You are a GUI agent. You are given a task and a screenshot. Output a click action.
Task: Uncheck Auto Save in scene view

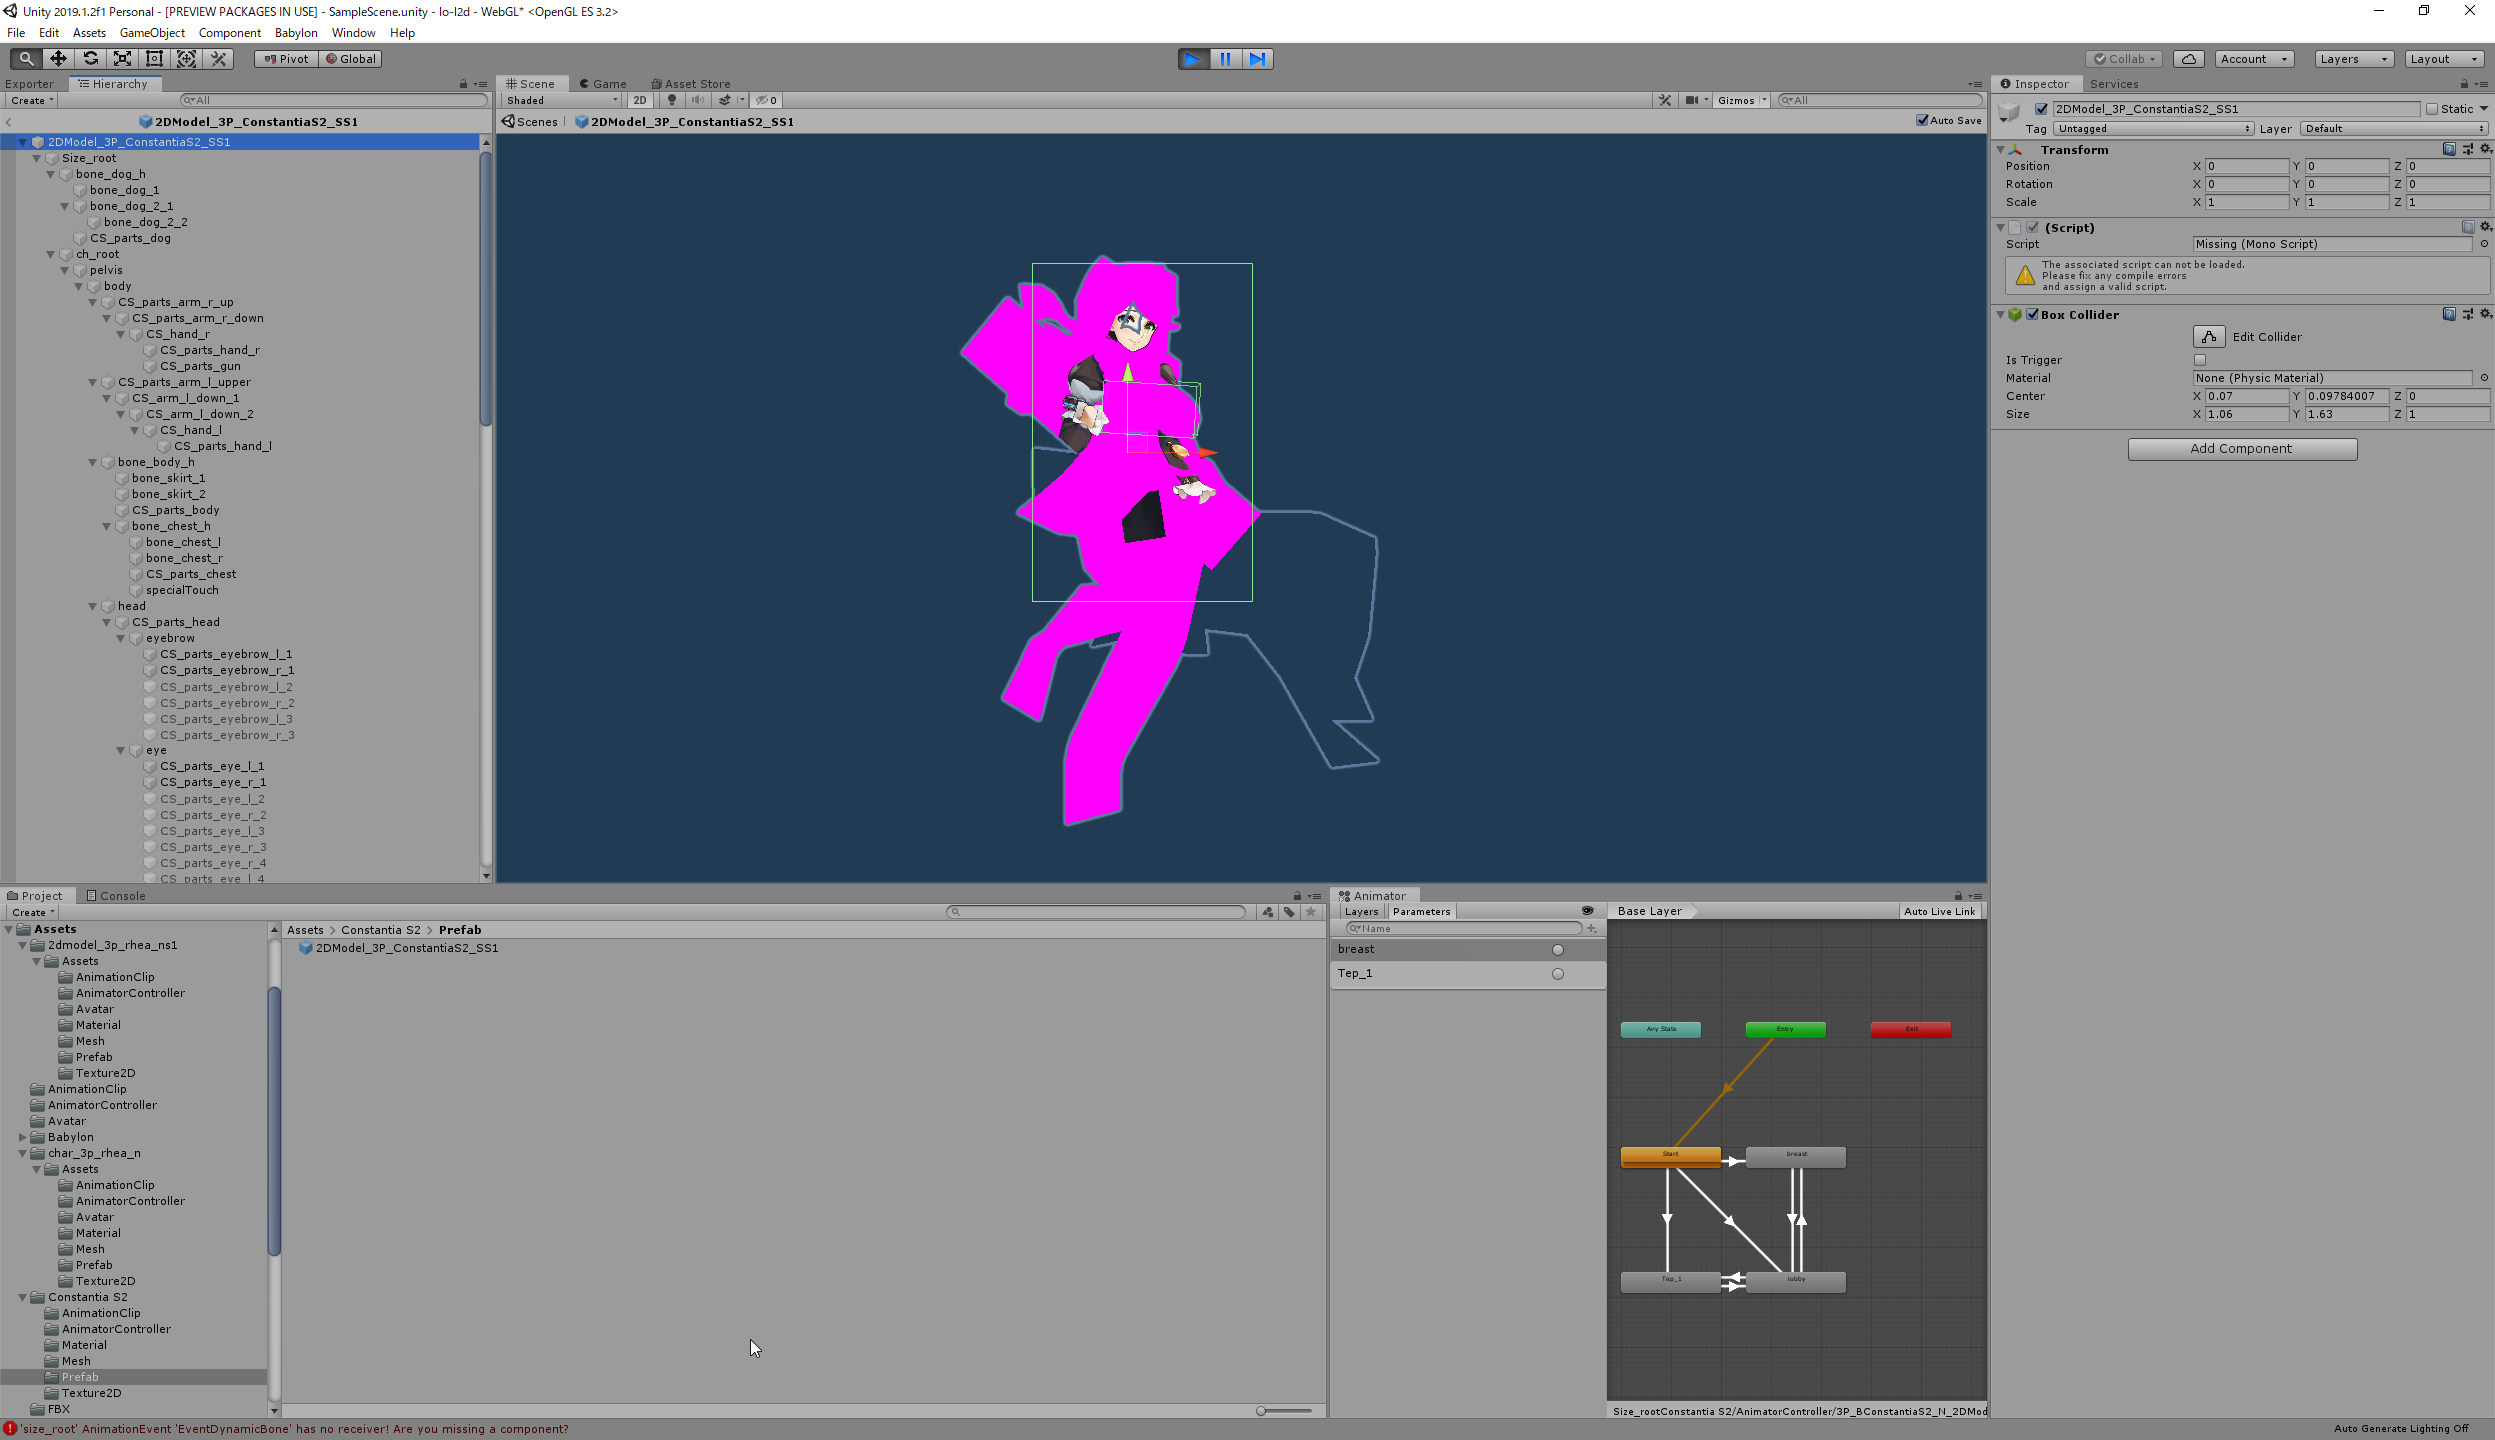coord(1922,121)
